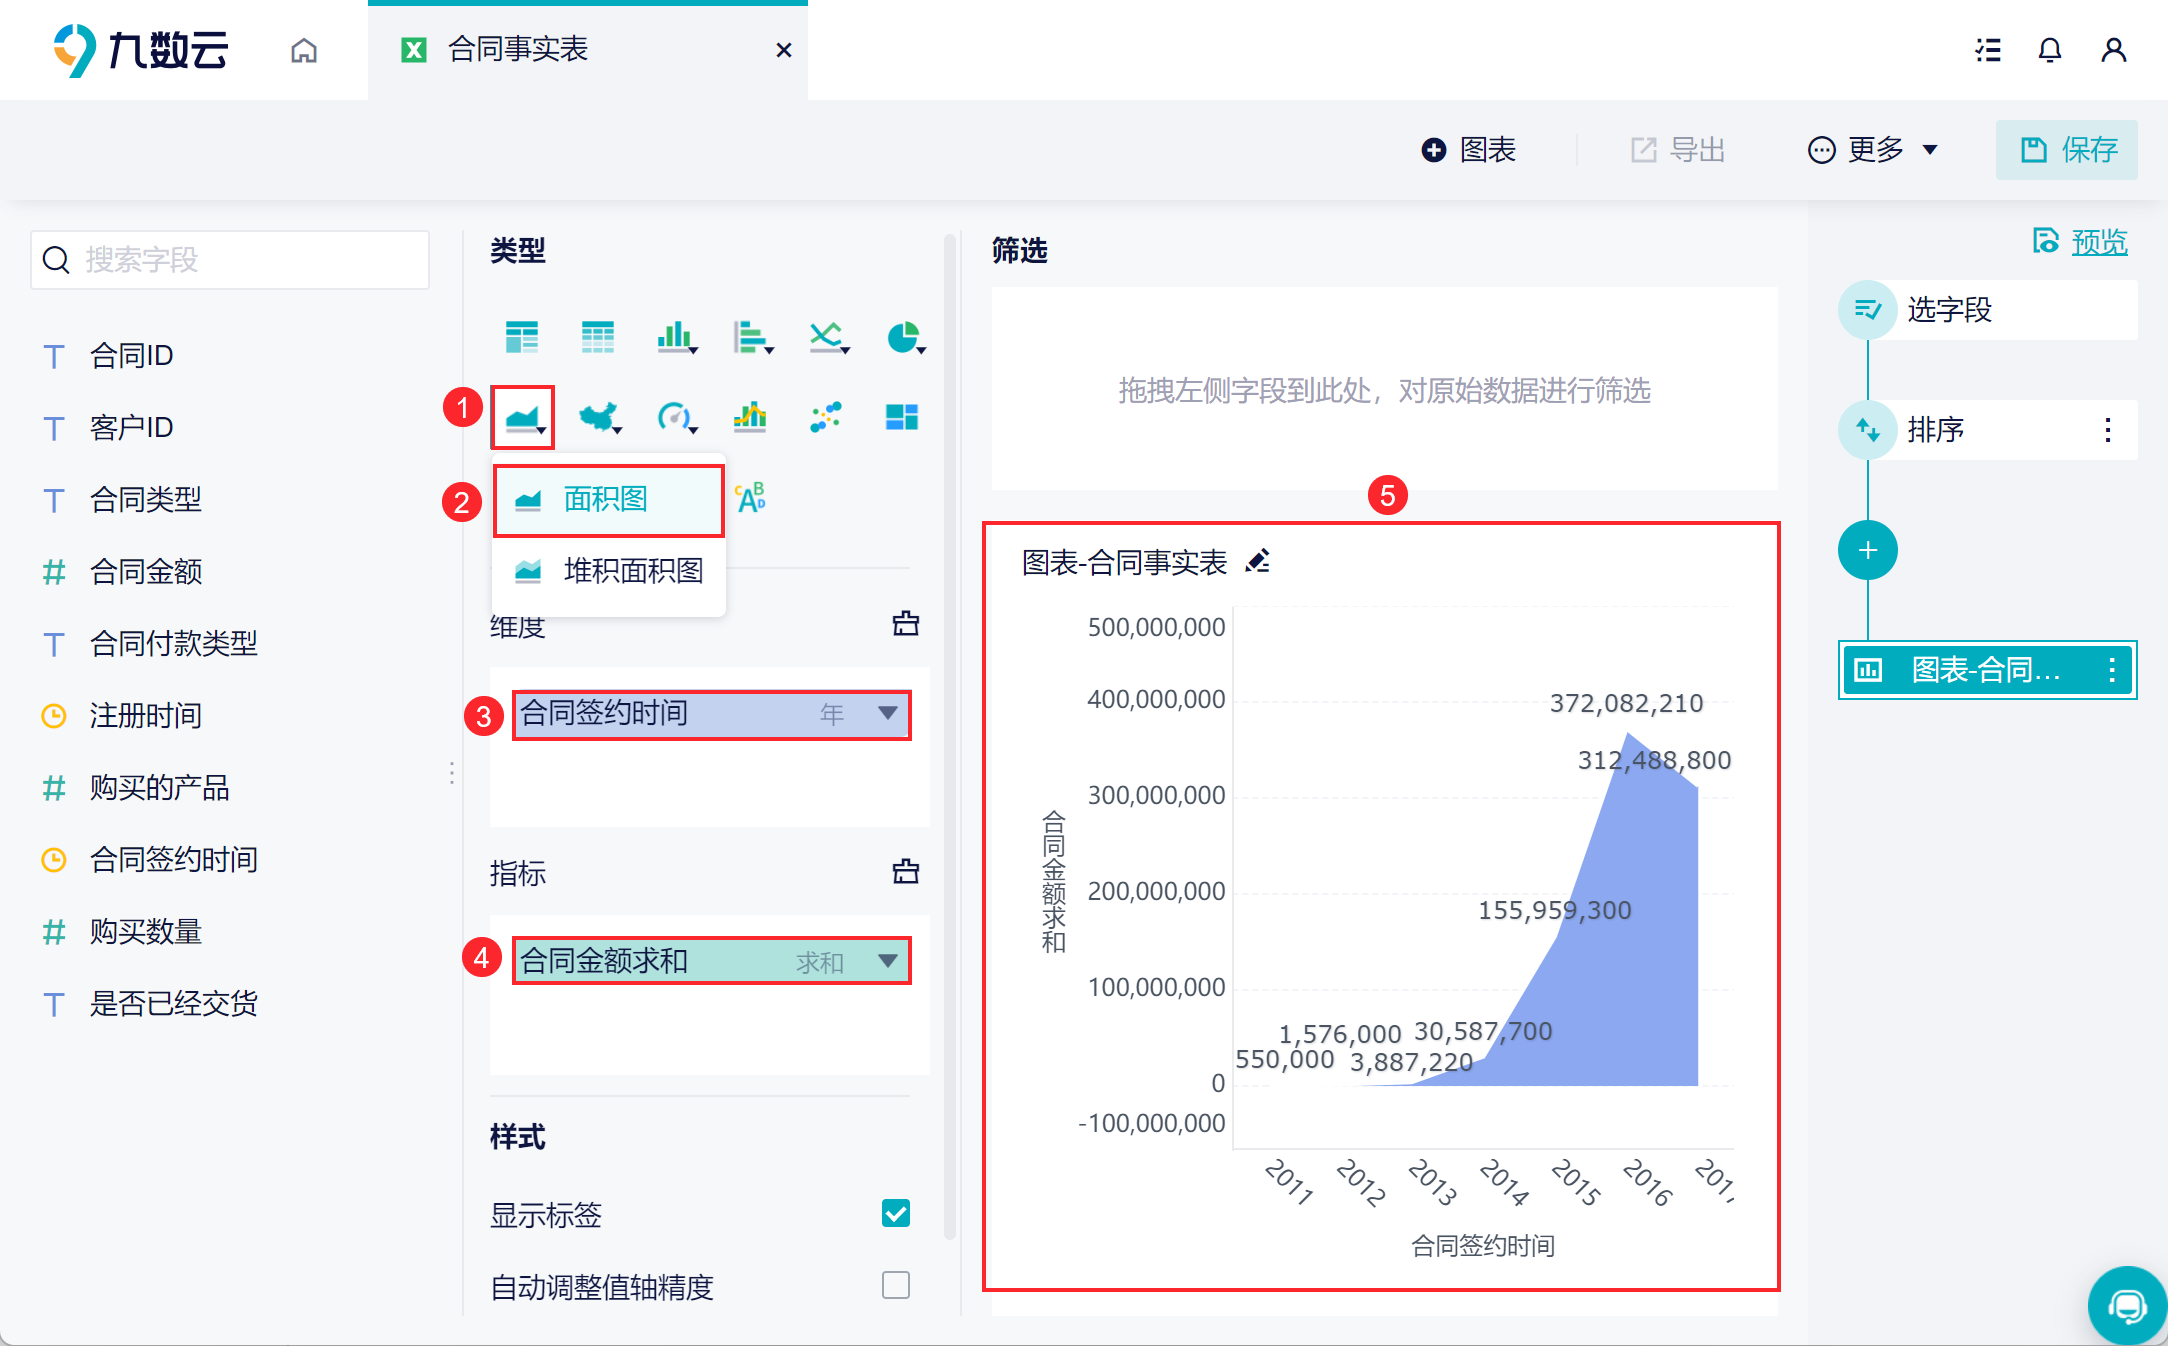Click the home icon
The height and width of the screenshot is (1346, 2168).
coord(304,50)
